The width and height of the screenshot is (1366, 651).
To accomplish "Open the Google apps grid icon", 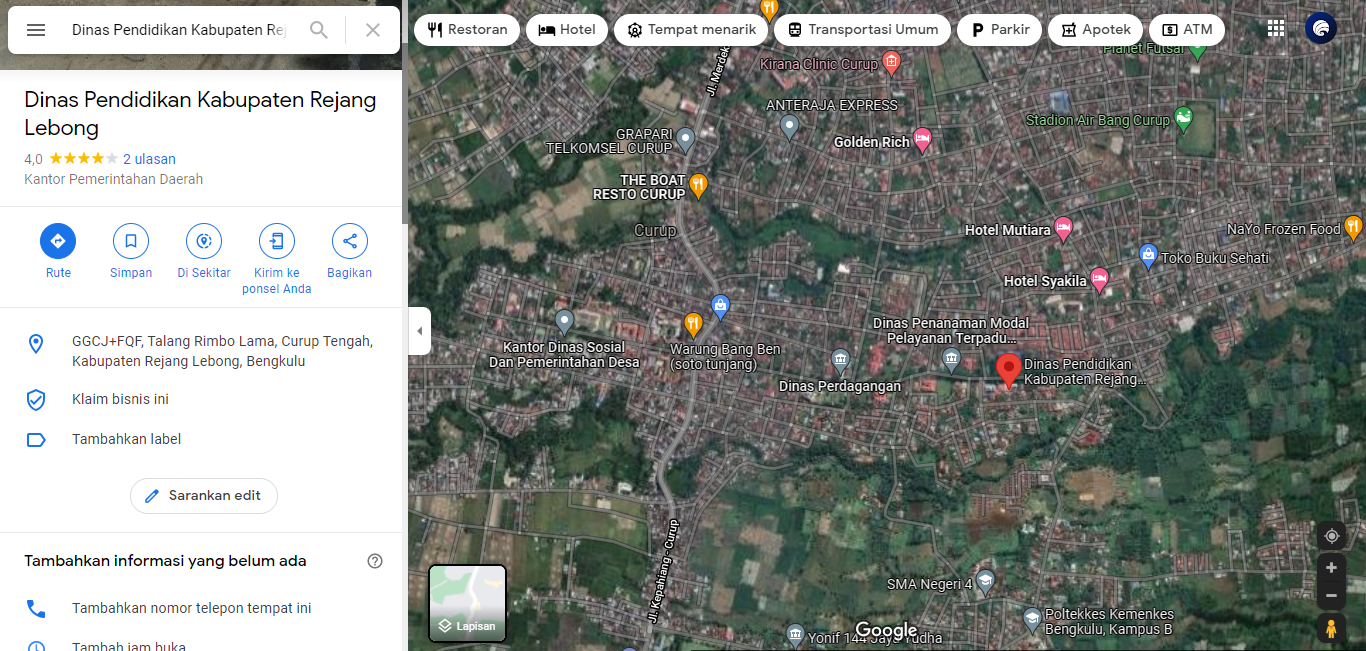I will [x=1276, y=28].
